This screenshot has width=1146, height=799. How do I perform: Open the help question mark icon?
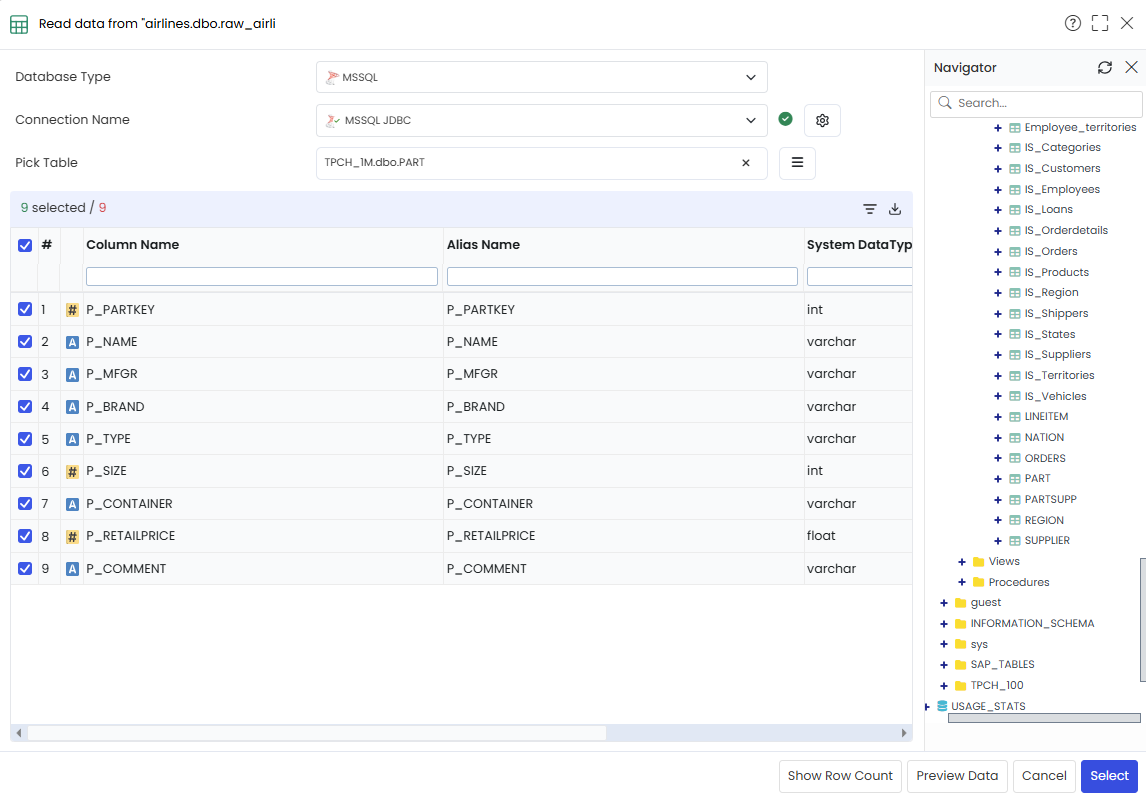coord(1072,23)
